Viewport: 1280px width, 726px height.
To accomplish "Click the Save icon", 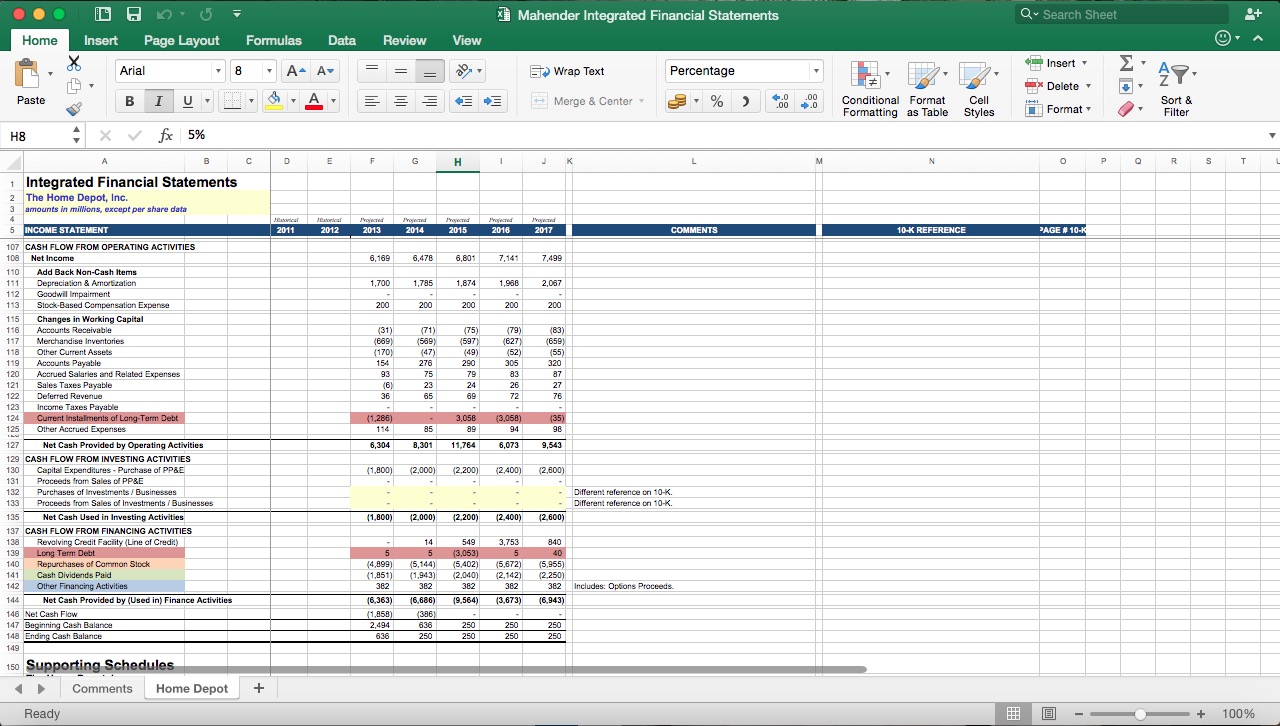I will (x=134, y=14).
